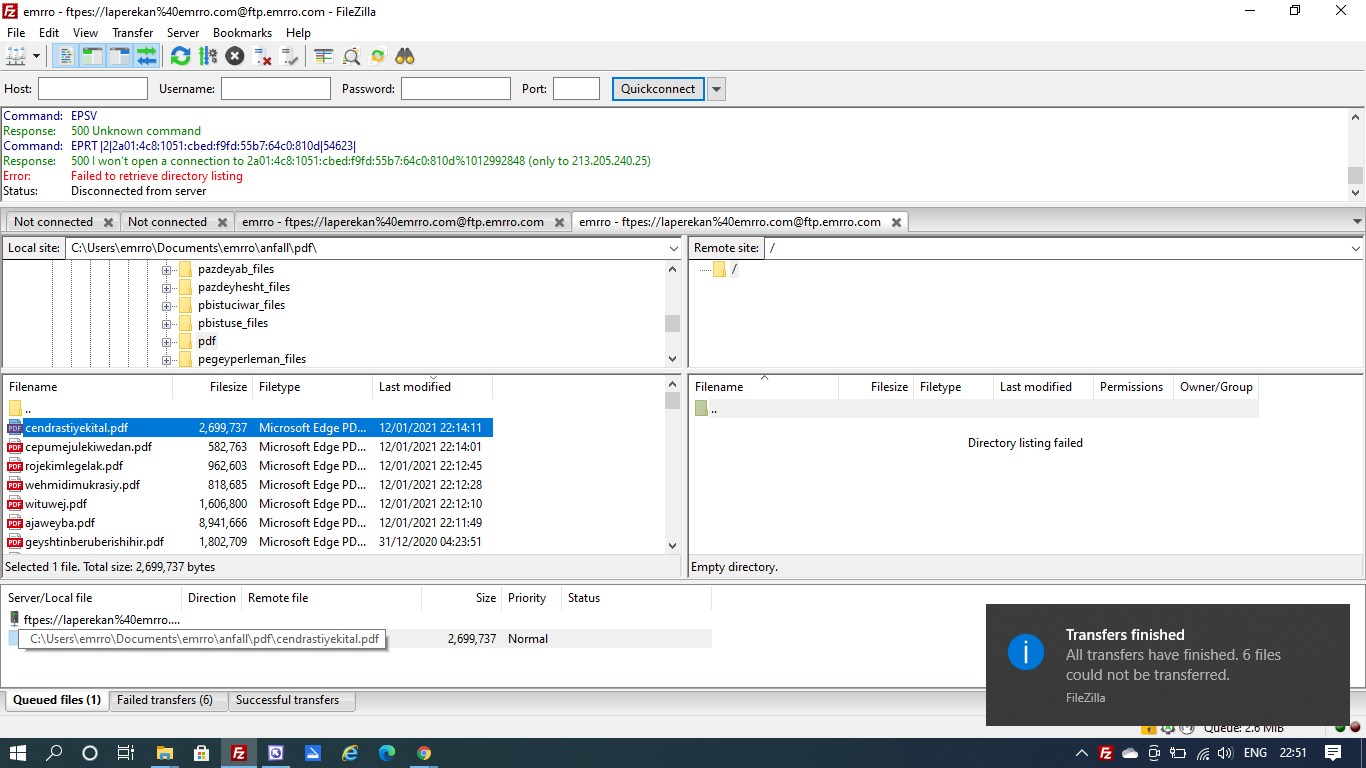Sort remote files by Permissions column
This screenshot has height=768, width=1366.
(1131, 387)
